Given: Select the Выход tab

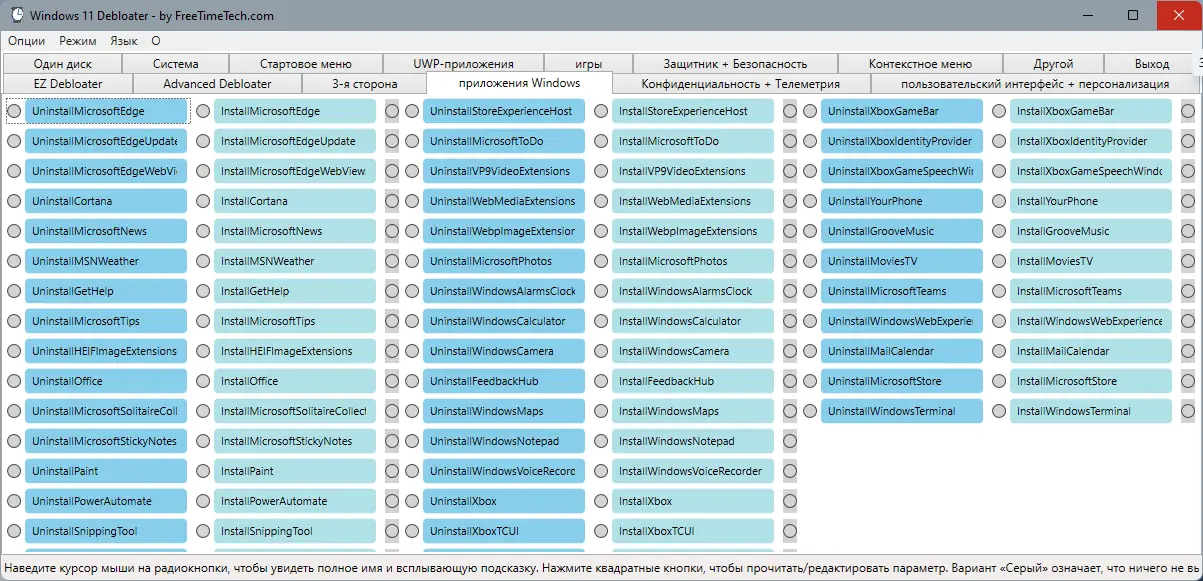Looking at the screenshot, I should point(1152,63).
